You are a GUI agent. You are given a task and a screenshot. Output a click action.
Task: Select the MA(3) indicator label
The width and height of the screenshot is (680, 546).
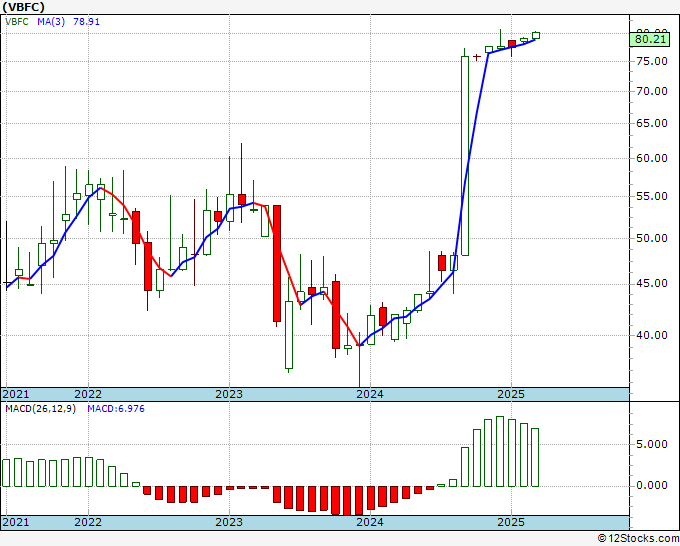click(51, 22)
